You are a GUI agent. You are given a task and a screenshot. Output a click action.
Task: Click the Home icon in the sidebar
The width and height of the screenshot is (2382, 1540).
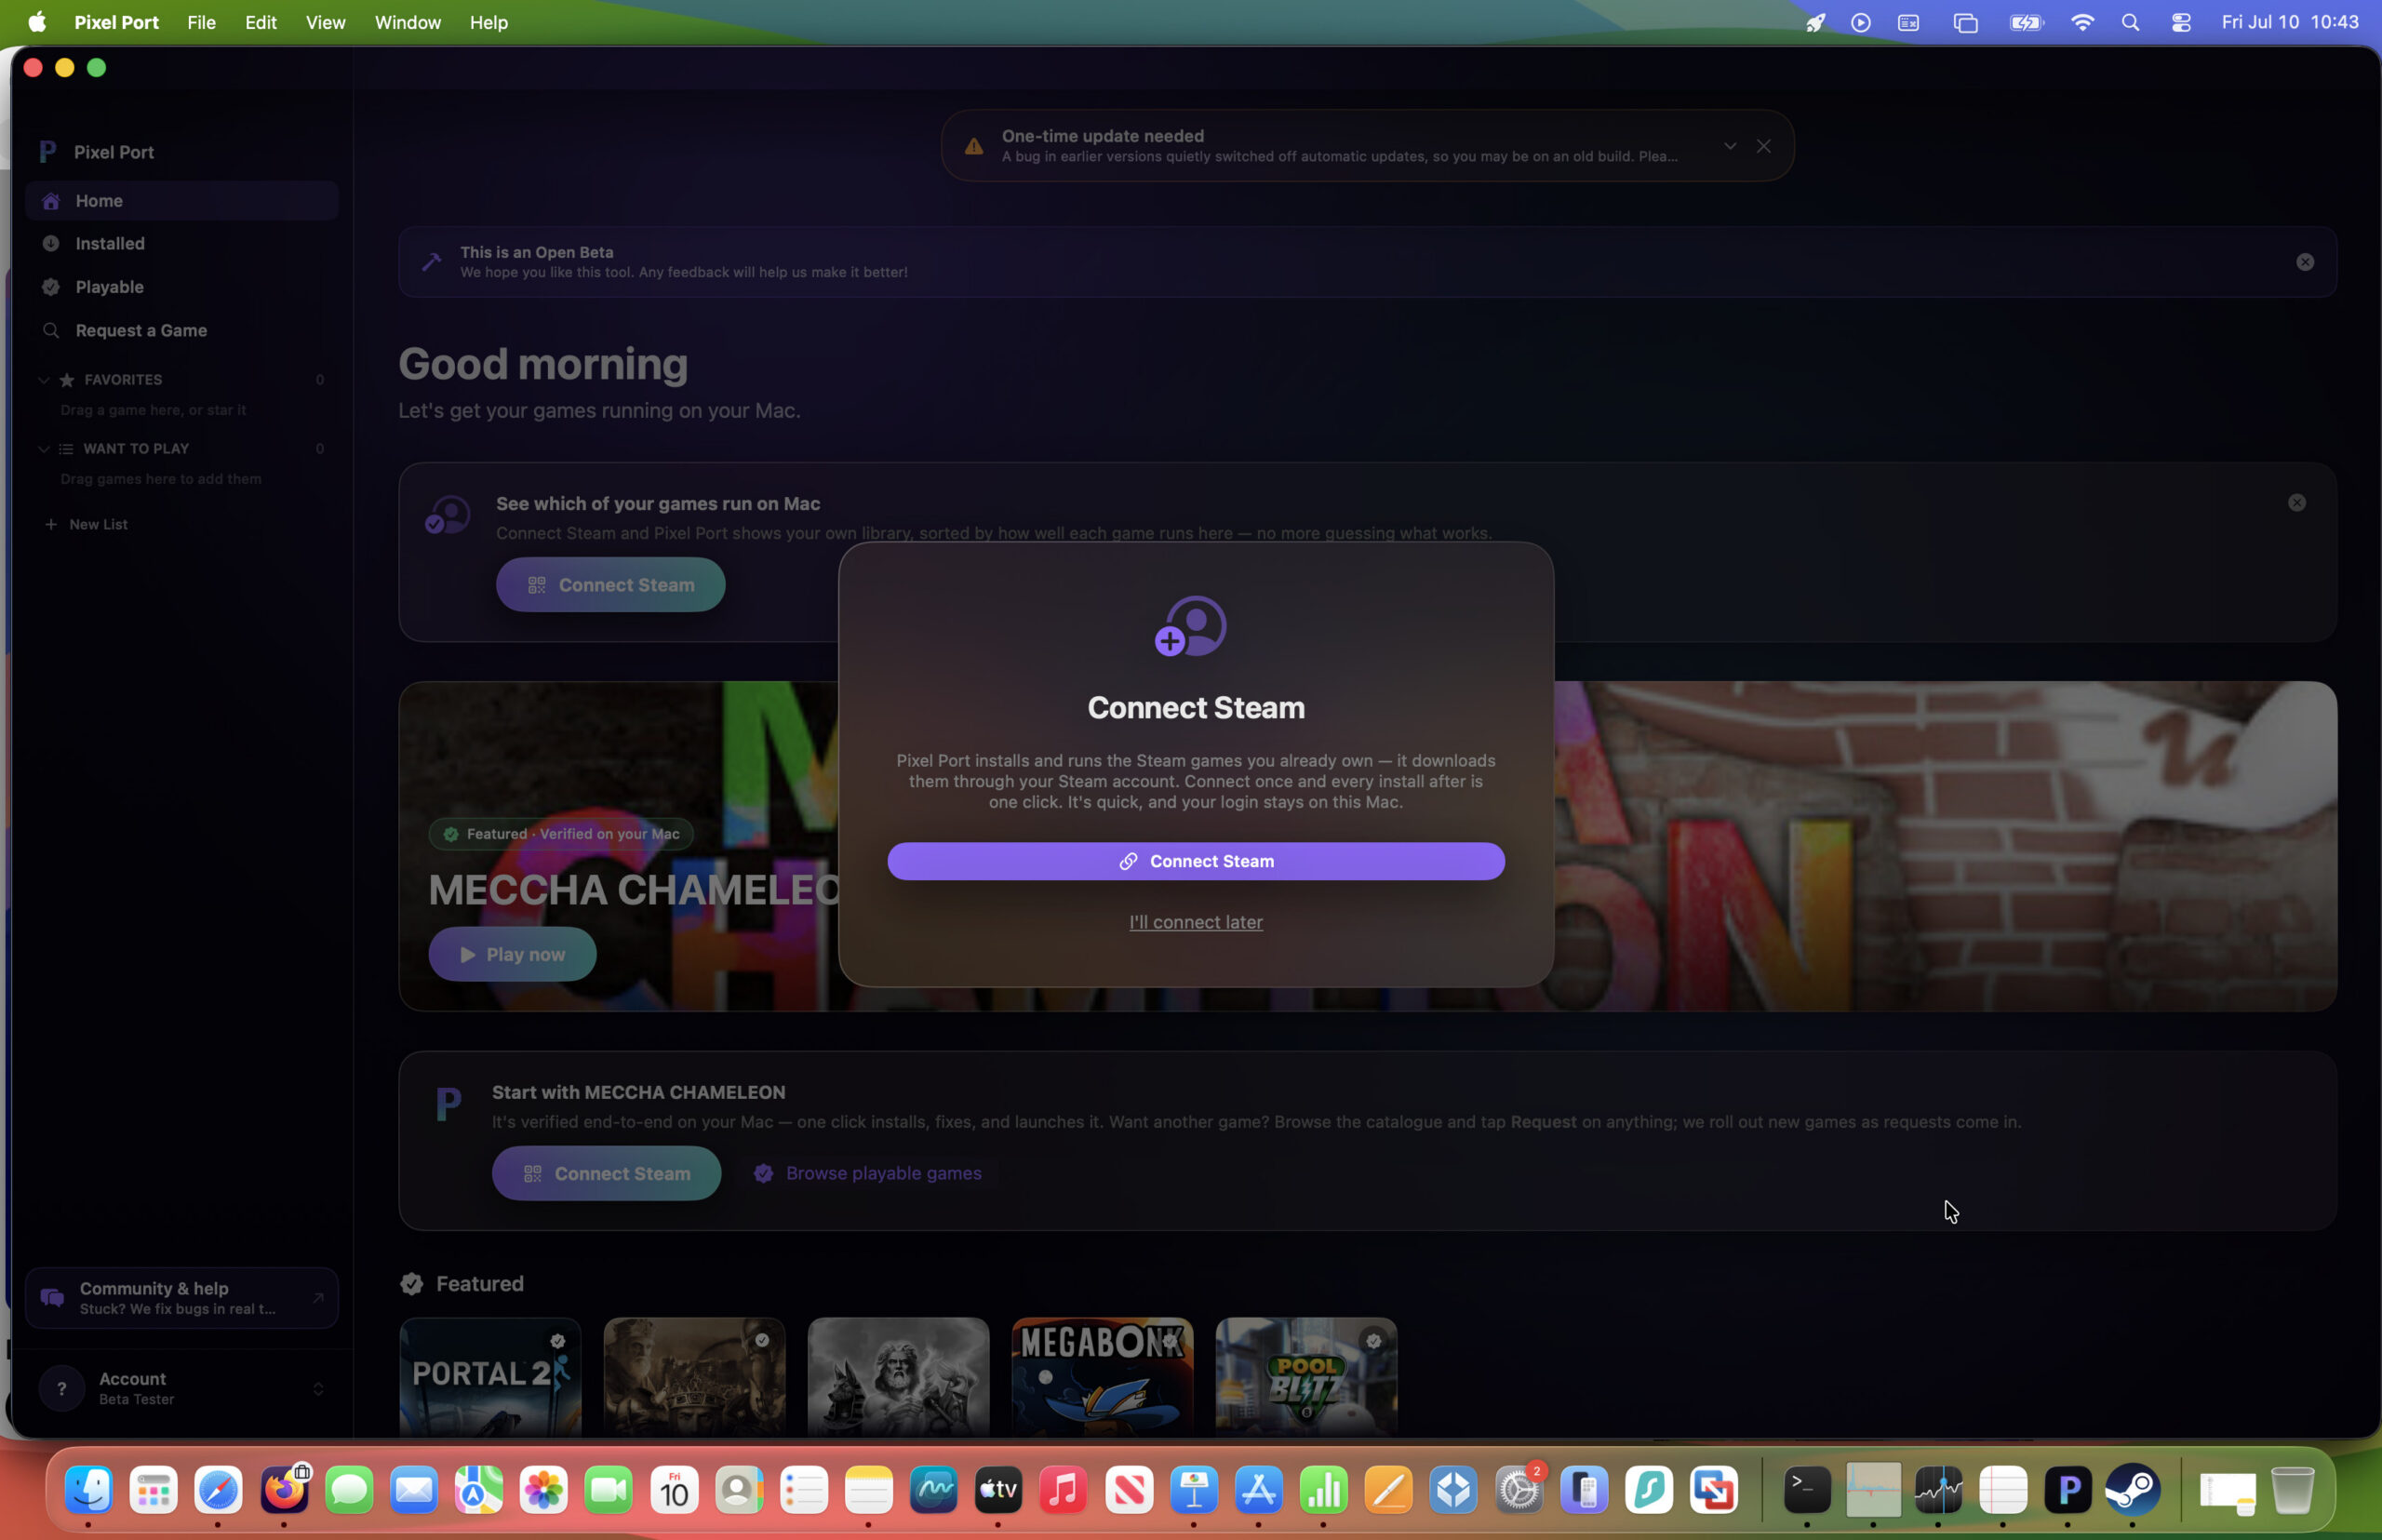(x=51, y=201)
